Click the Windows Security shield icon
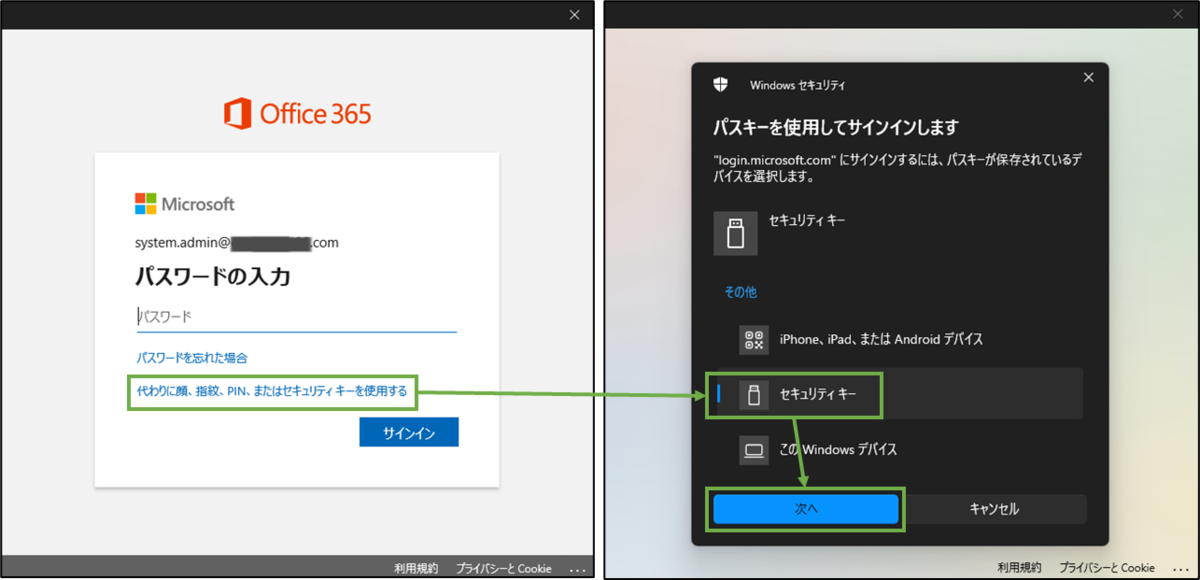This screenshot has width=1200, height=580. click(720, 85)
